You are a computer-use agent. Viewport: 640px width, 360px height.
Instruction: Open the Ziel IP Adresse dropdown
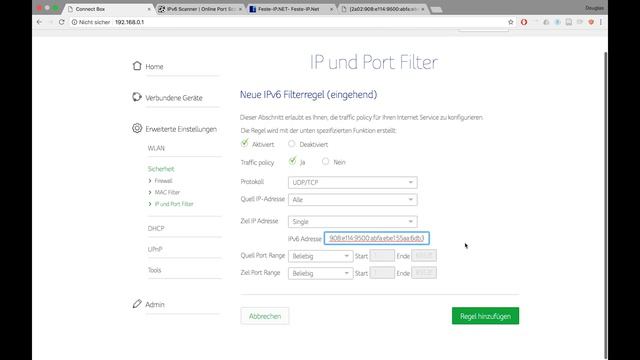point(353,222)
